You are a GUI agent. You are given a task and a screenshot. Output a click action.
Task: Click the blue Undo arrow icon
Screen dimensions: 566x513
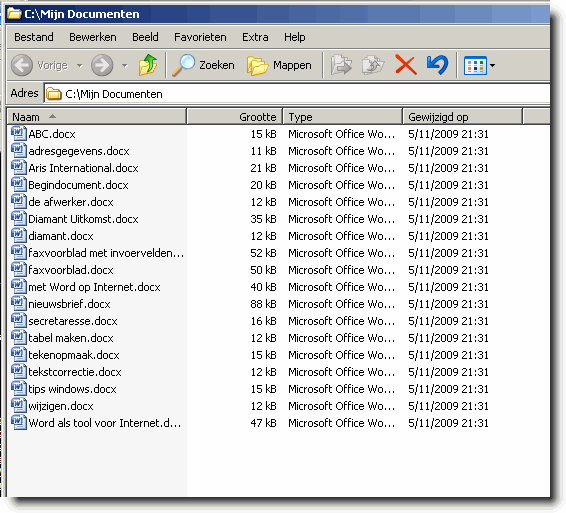(437, 65)
